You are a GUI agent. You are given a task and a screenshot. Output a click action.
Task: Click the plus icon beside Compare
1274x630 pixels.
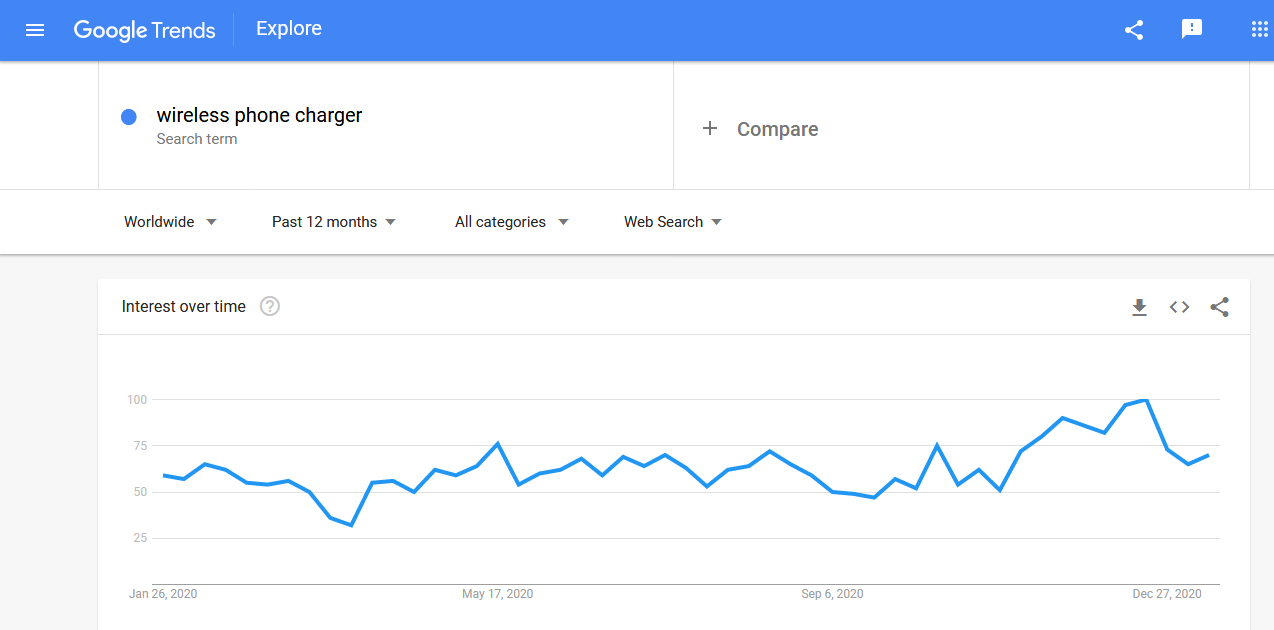tap(710, 128)
